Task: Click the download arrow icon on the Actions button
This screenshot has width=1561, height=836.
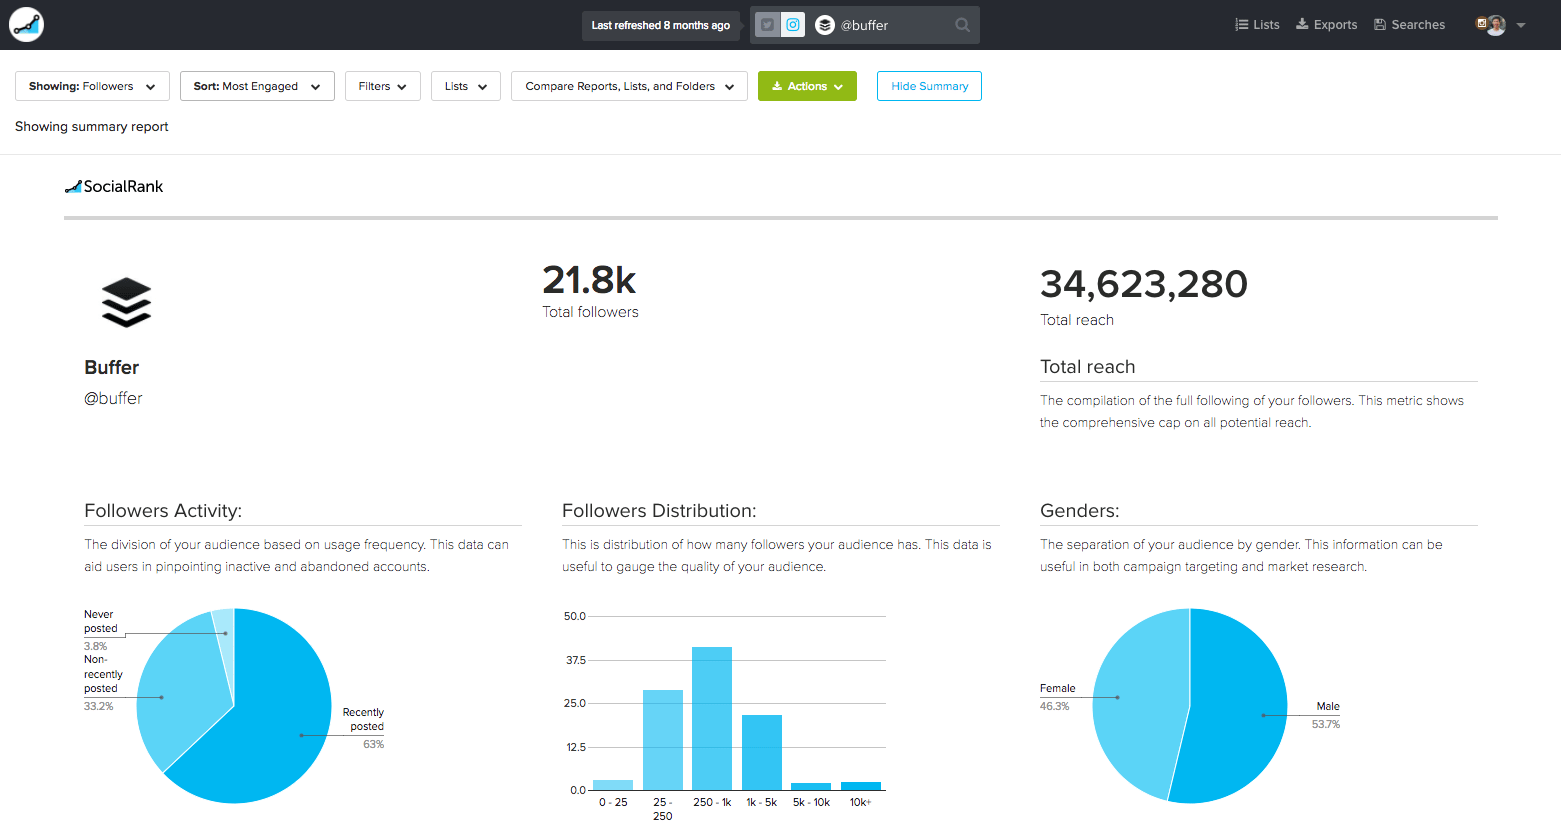Action: pos(777,86)
